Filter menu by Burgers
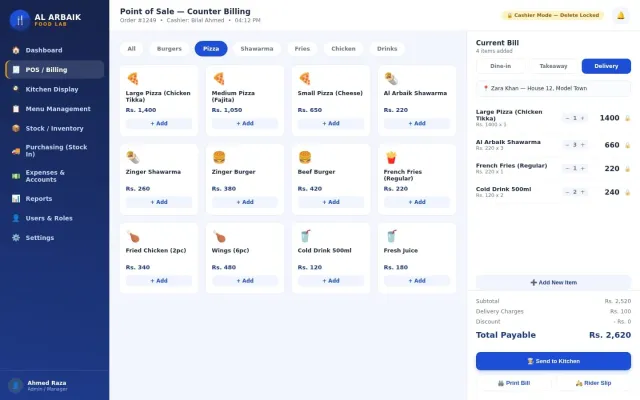The image size is (640, 400). click(x=169, y=49)
